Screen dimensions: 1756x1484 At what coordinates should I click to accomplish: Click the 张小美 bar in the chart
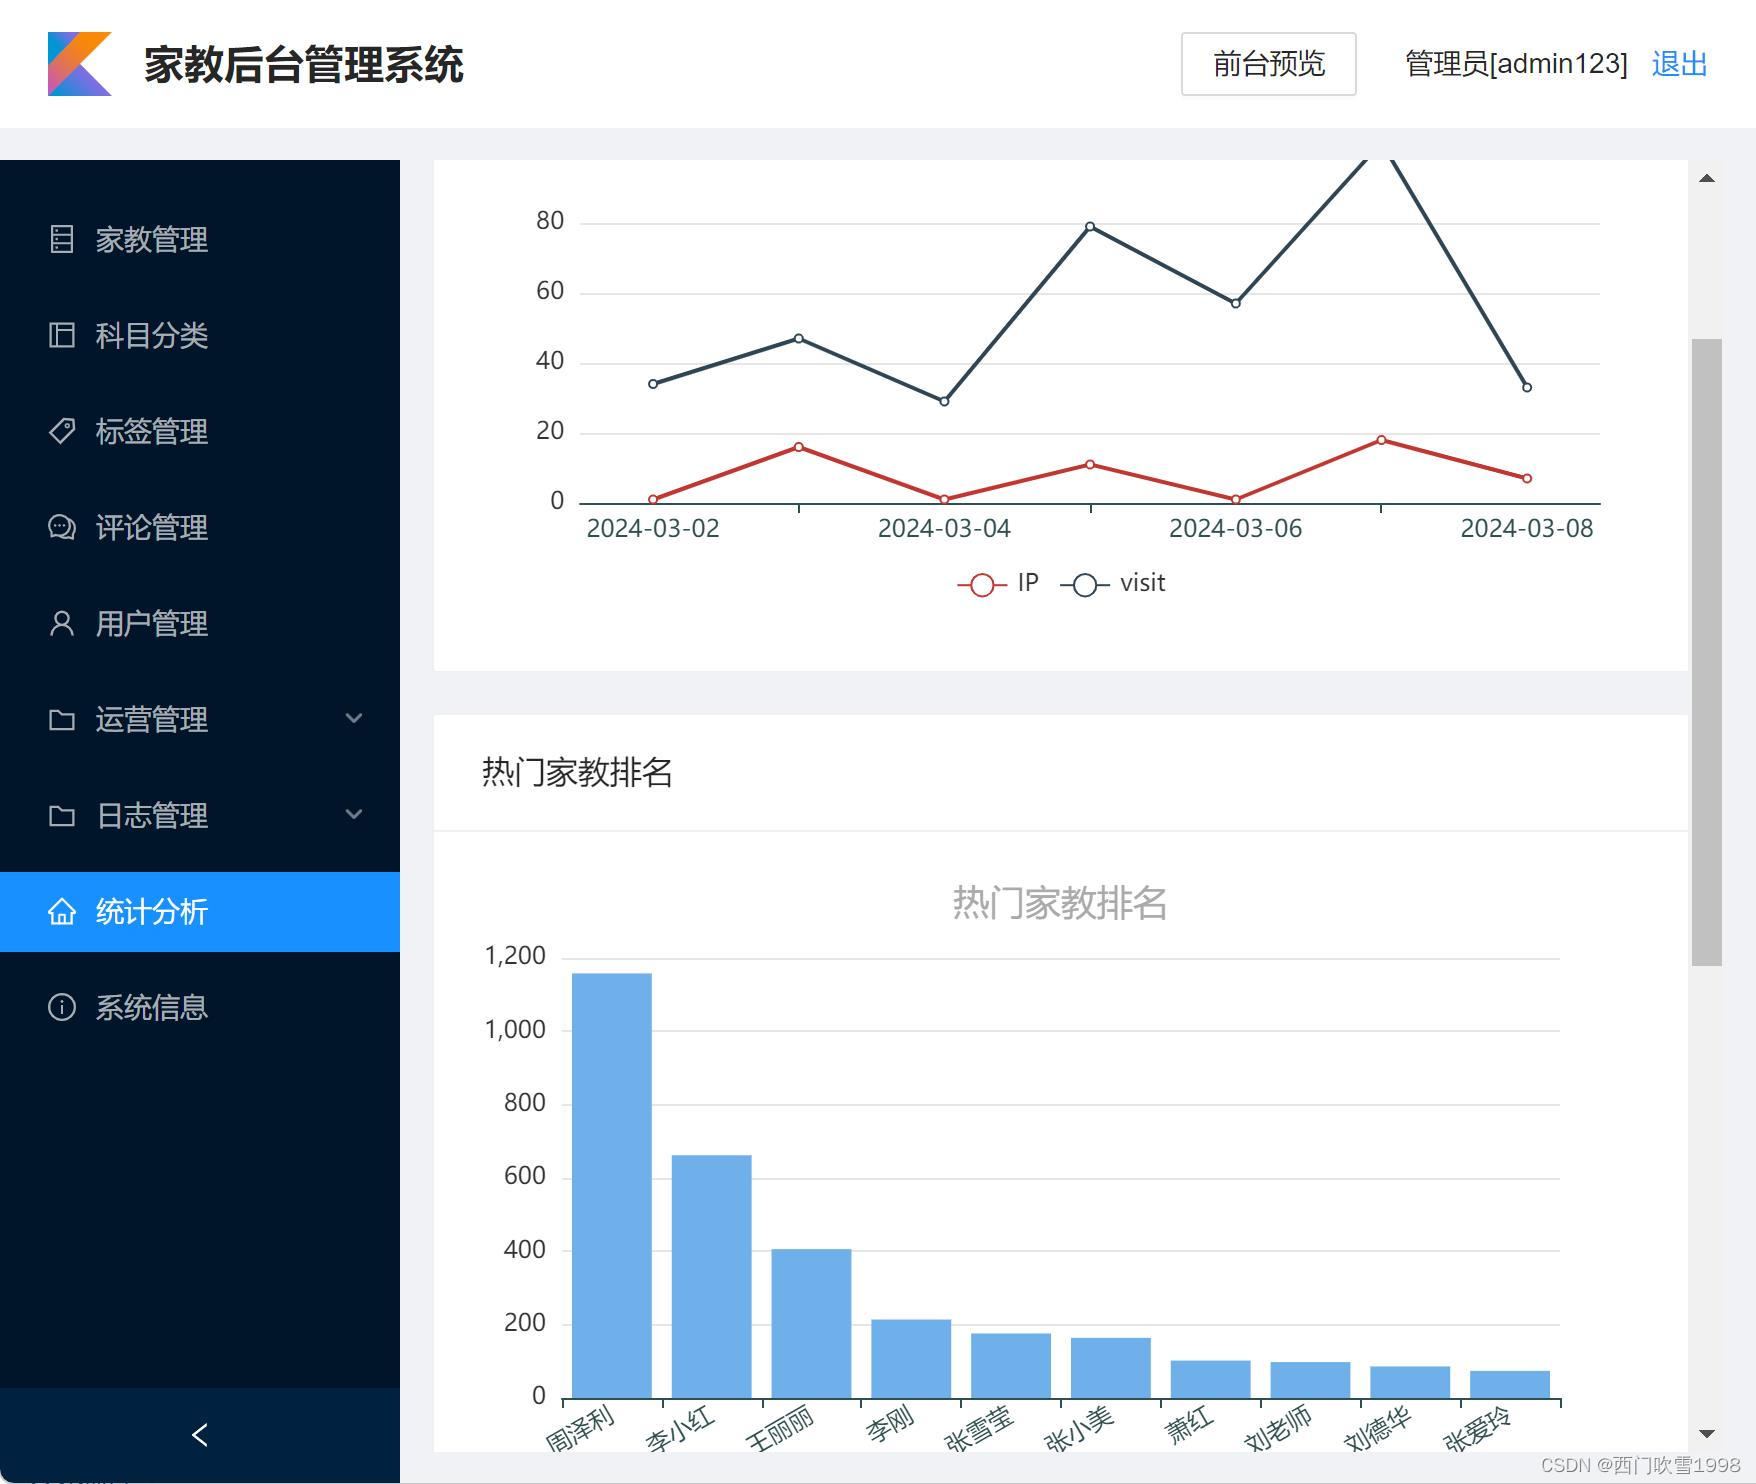click(1111, 1368)
